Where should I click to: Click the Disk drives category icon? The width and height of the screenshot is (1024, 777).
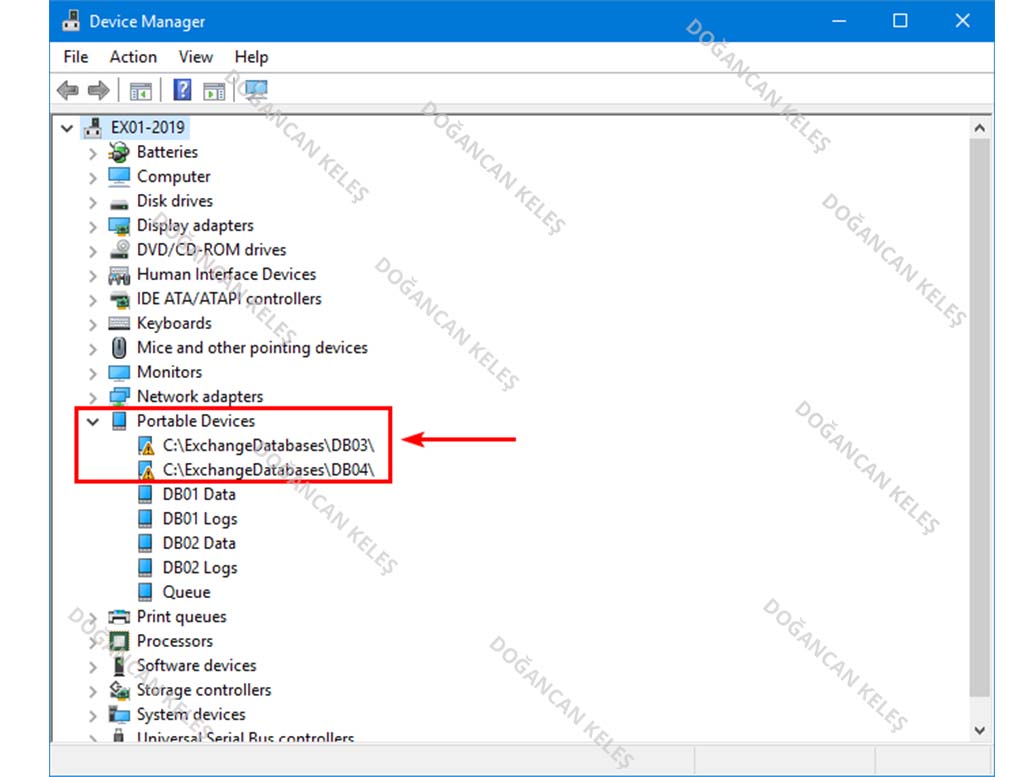pyautogui.click(x=119, y=203)
